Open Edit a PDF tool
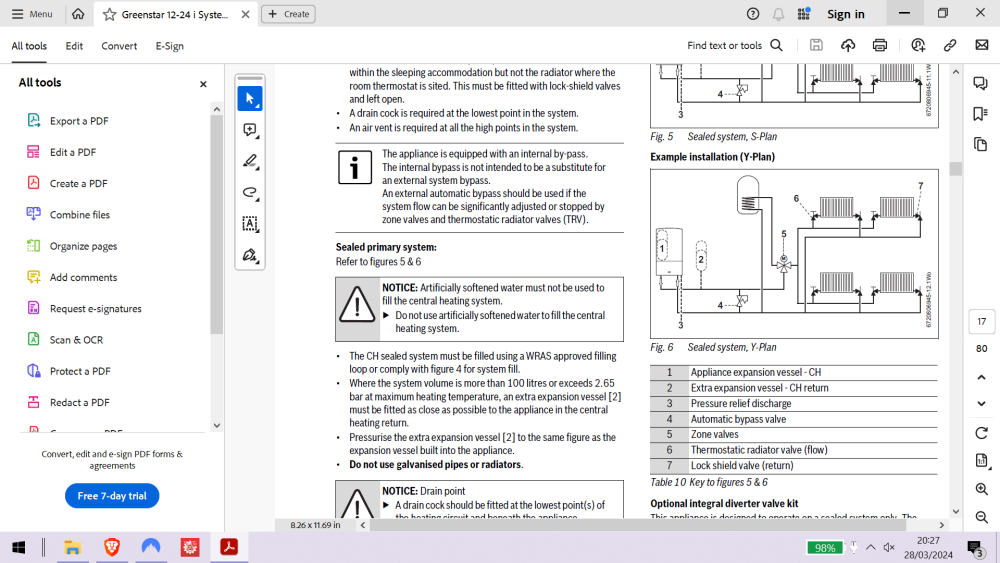The width and height of the screenshot is (1000, 563). pos(73,152)
